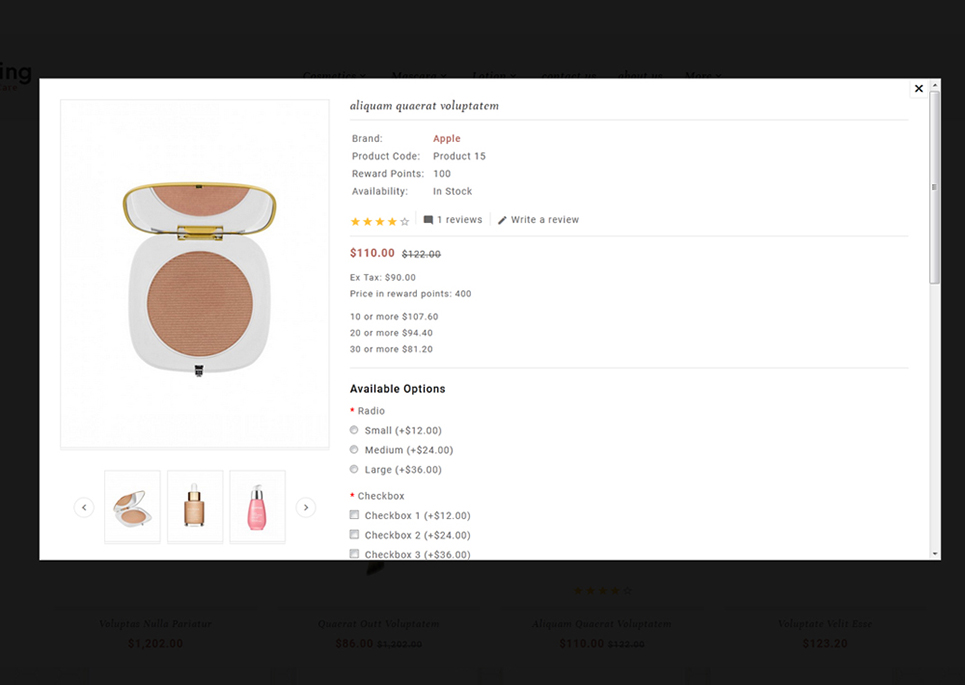The height and width of the screenshot is (685, 965).
Task: Select the Large (+$36.00) radio option
Action: tap(354, 469)
